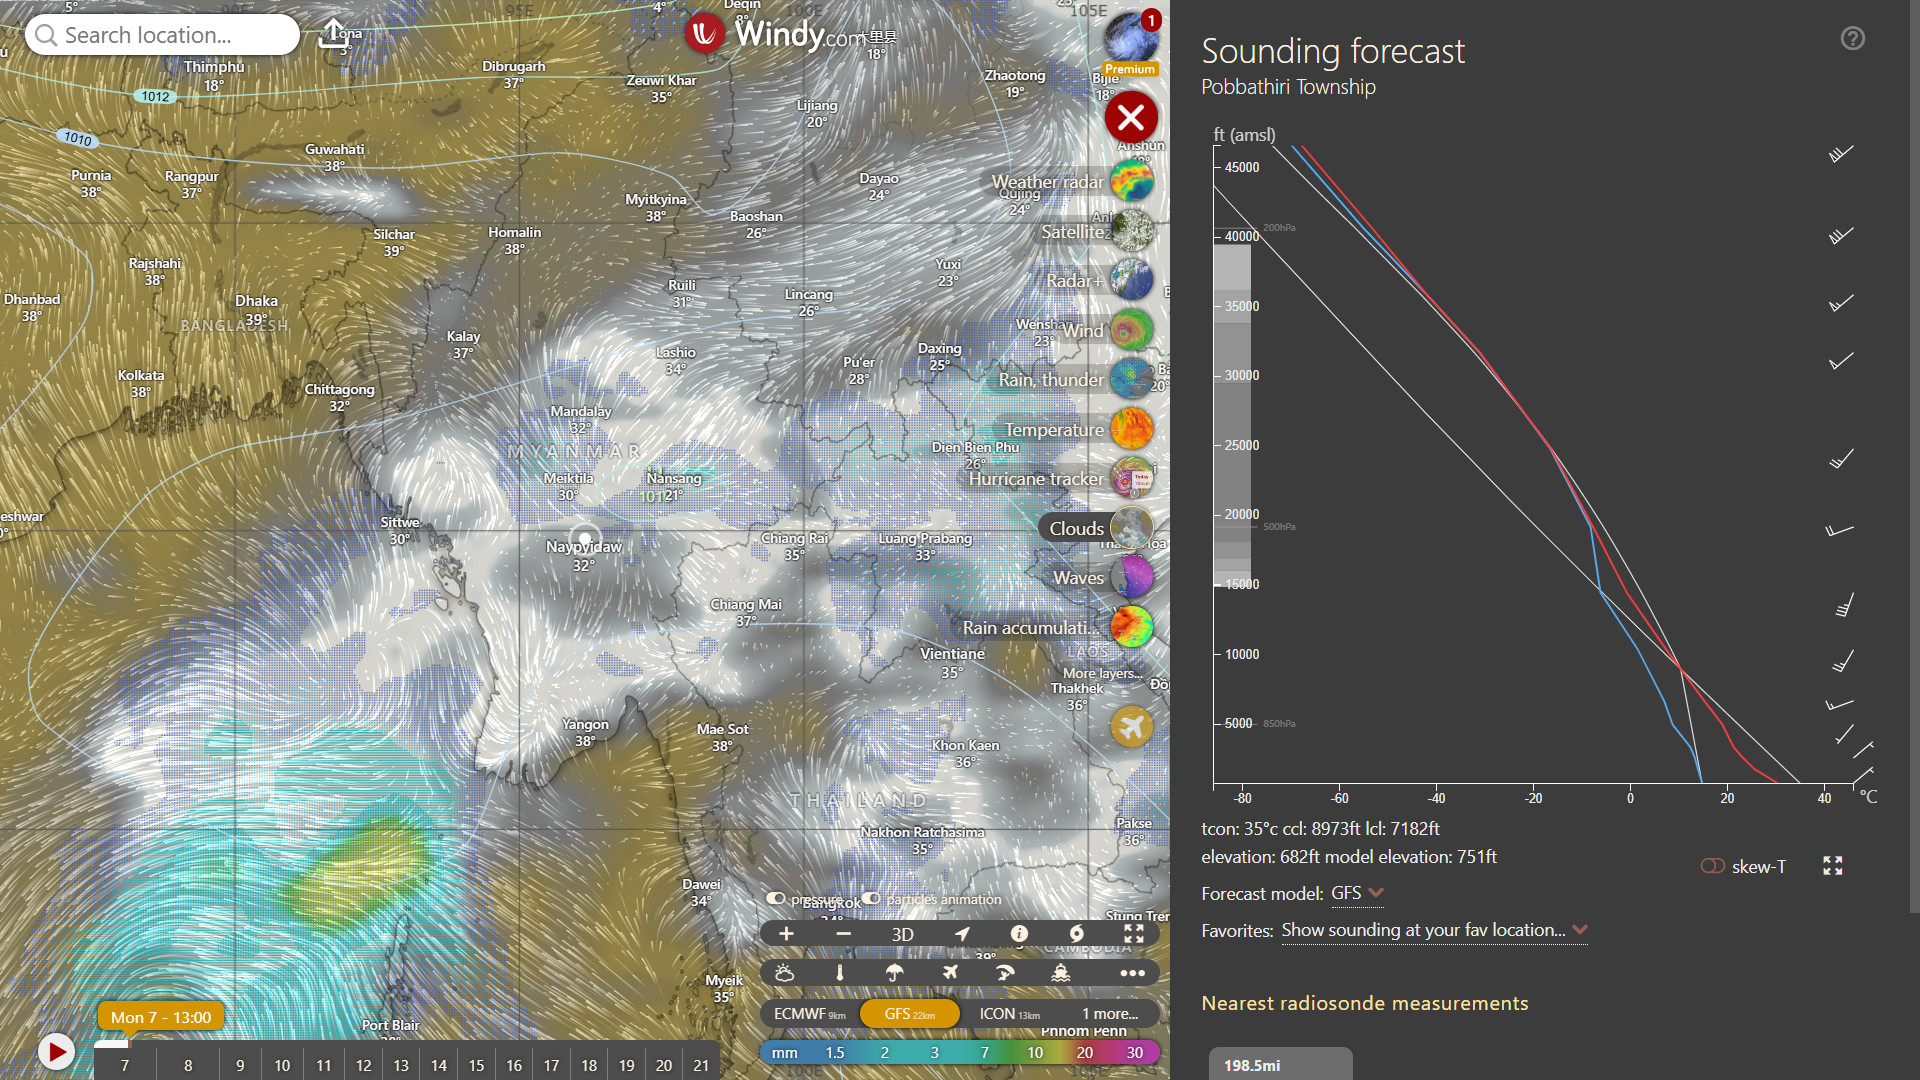Select the airplane quick menu icon
Screen dimensions: 1920x1080
pos(950,972)
